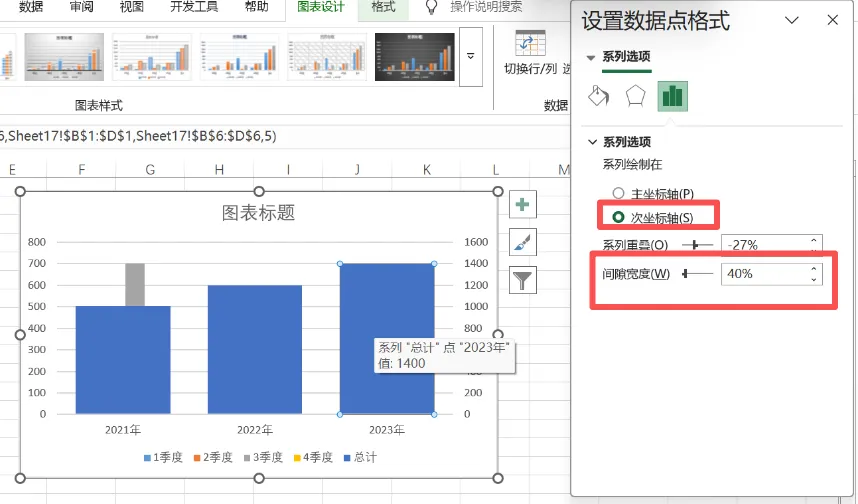Click the primary axis value 800

[x=37, y=242]
